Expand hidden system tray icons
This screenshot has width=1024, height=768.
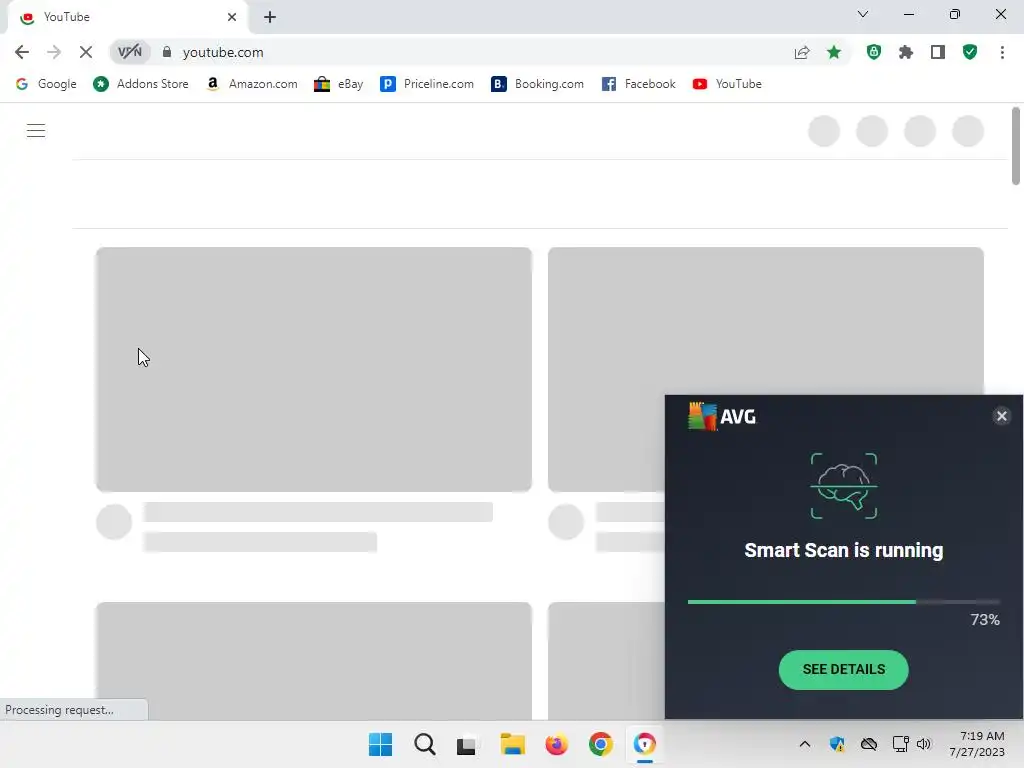[805, 744]
